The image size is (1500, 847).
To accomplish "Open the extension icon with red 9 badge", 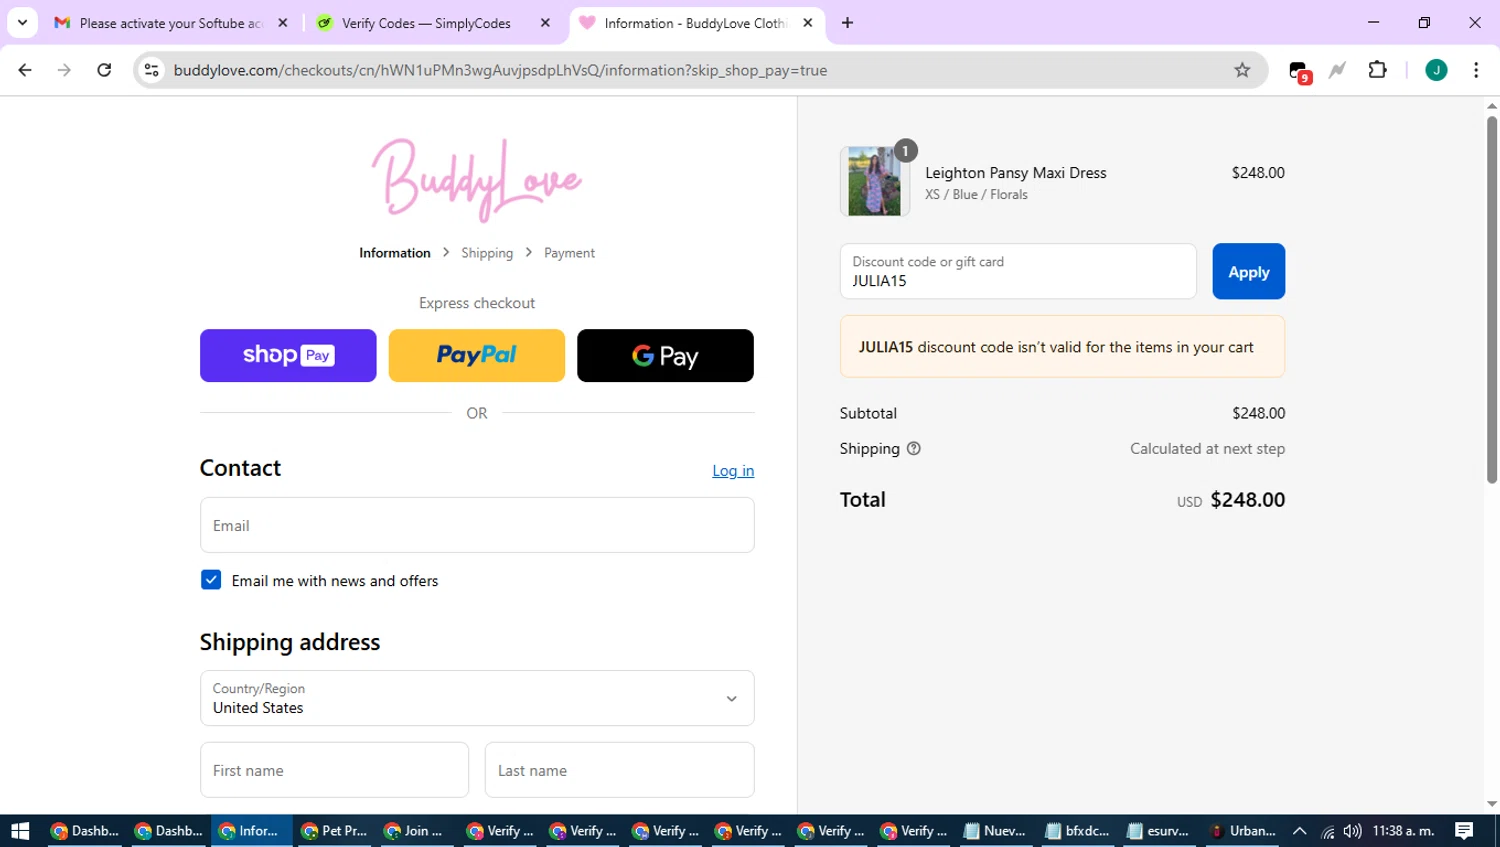I will pos(1299,71).
